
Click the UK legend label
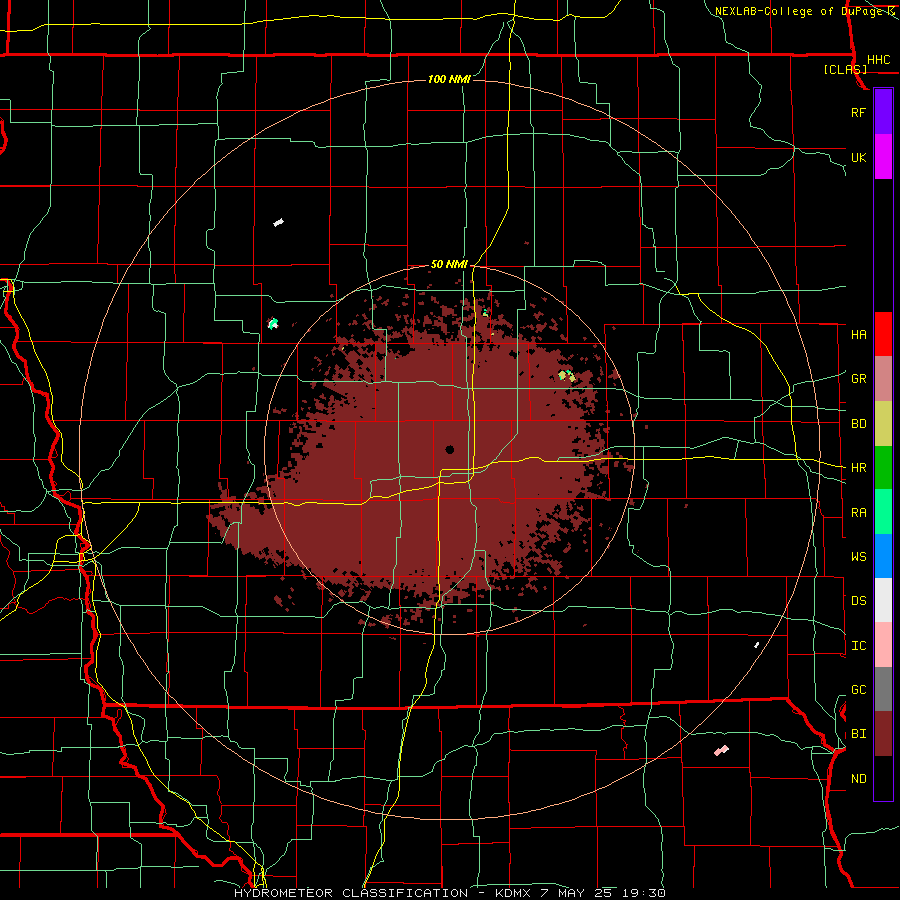point(858,157)
